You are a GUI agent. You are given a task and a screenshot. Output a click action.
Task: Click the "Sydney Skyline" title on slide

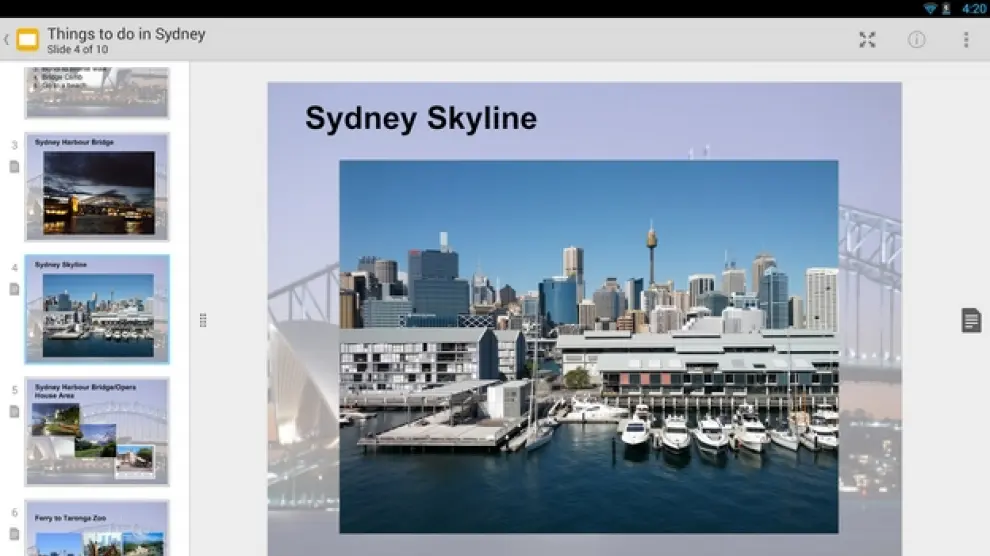420,119
